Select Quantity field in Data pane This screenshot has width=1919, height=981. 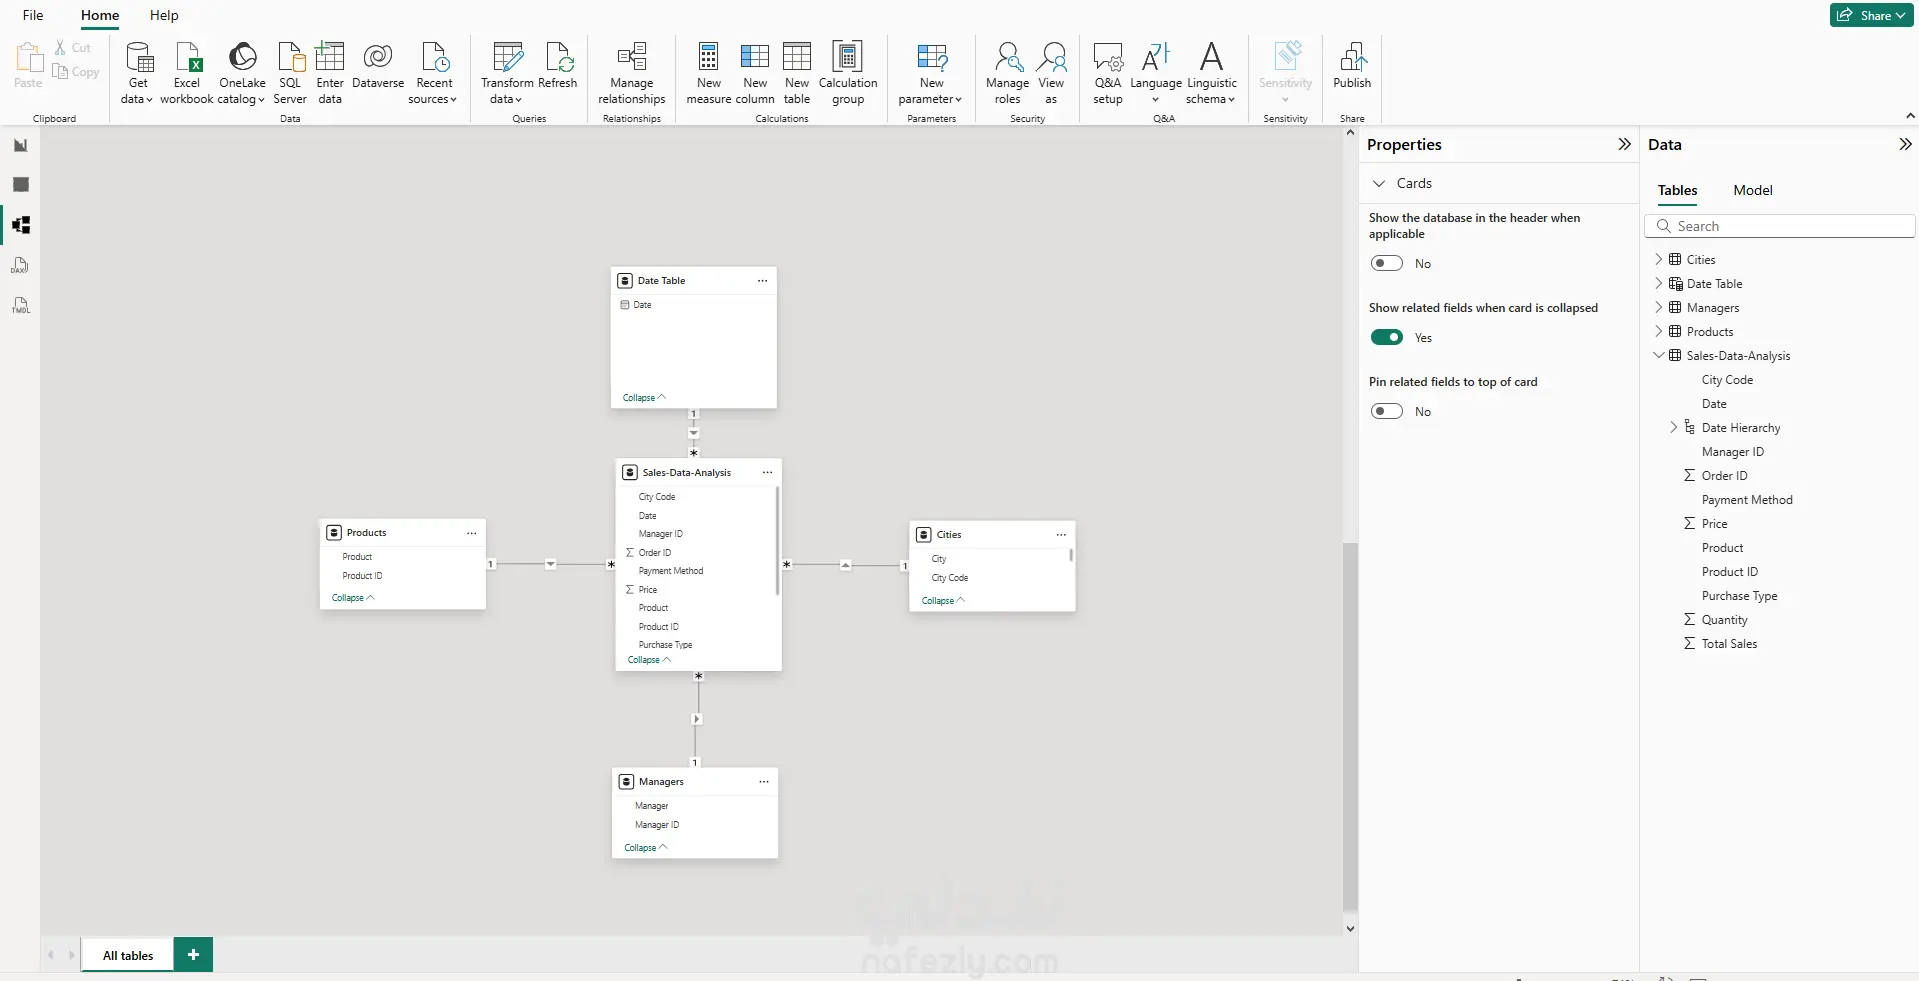1724,619
